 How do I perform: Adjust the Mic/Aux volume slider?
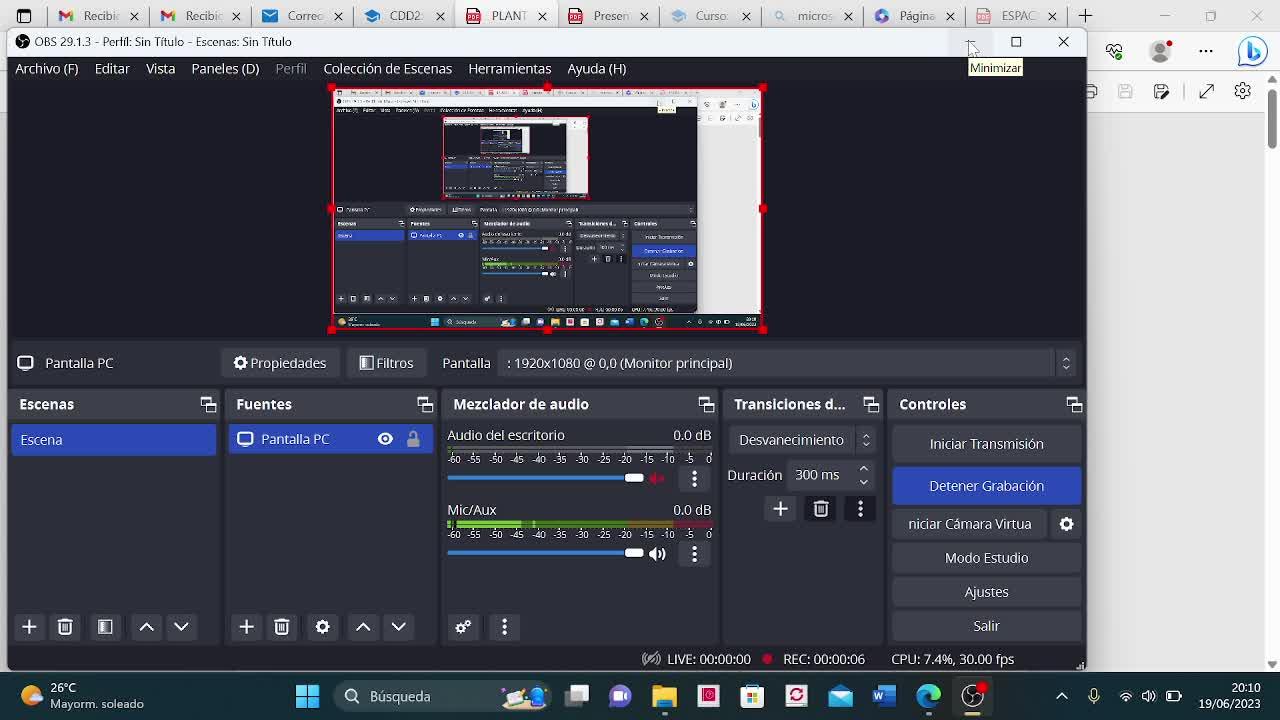click(x=634, y=553)
